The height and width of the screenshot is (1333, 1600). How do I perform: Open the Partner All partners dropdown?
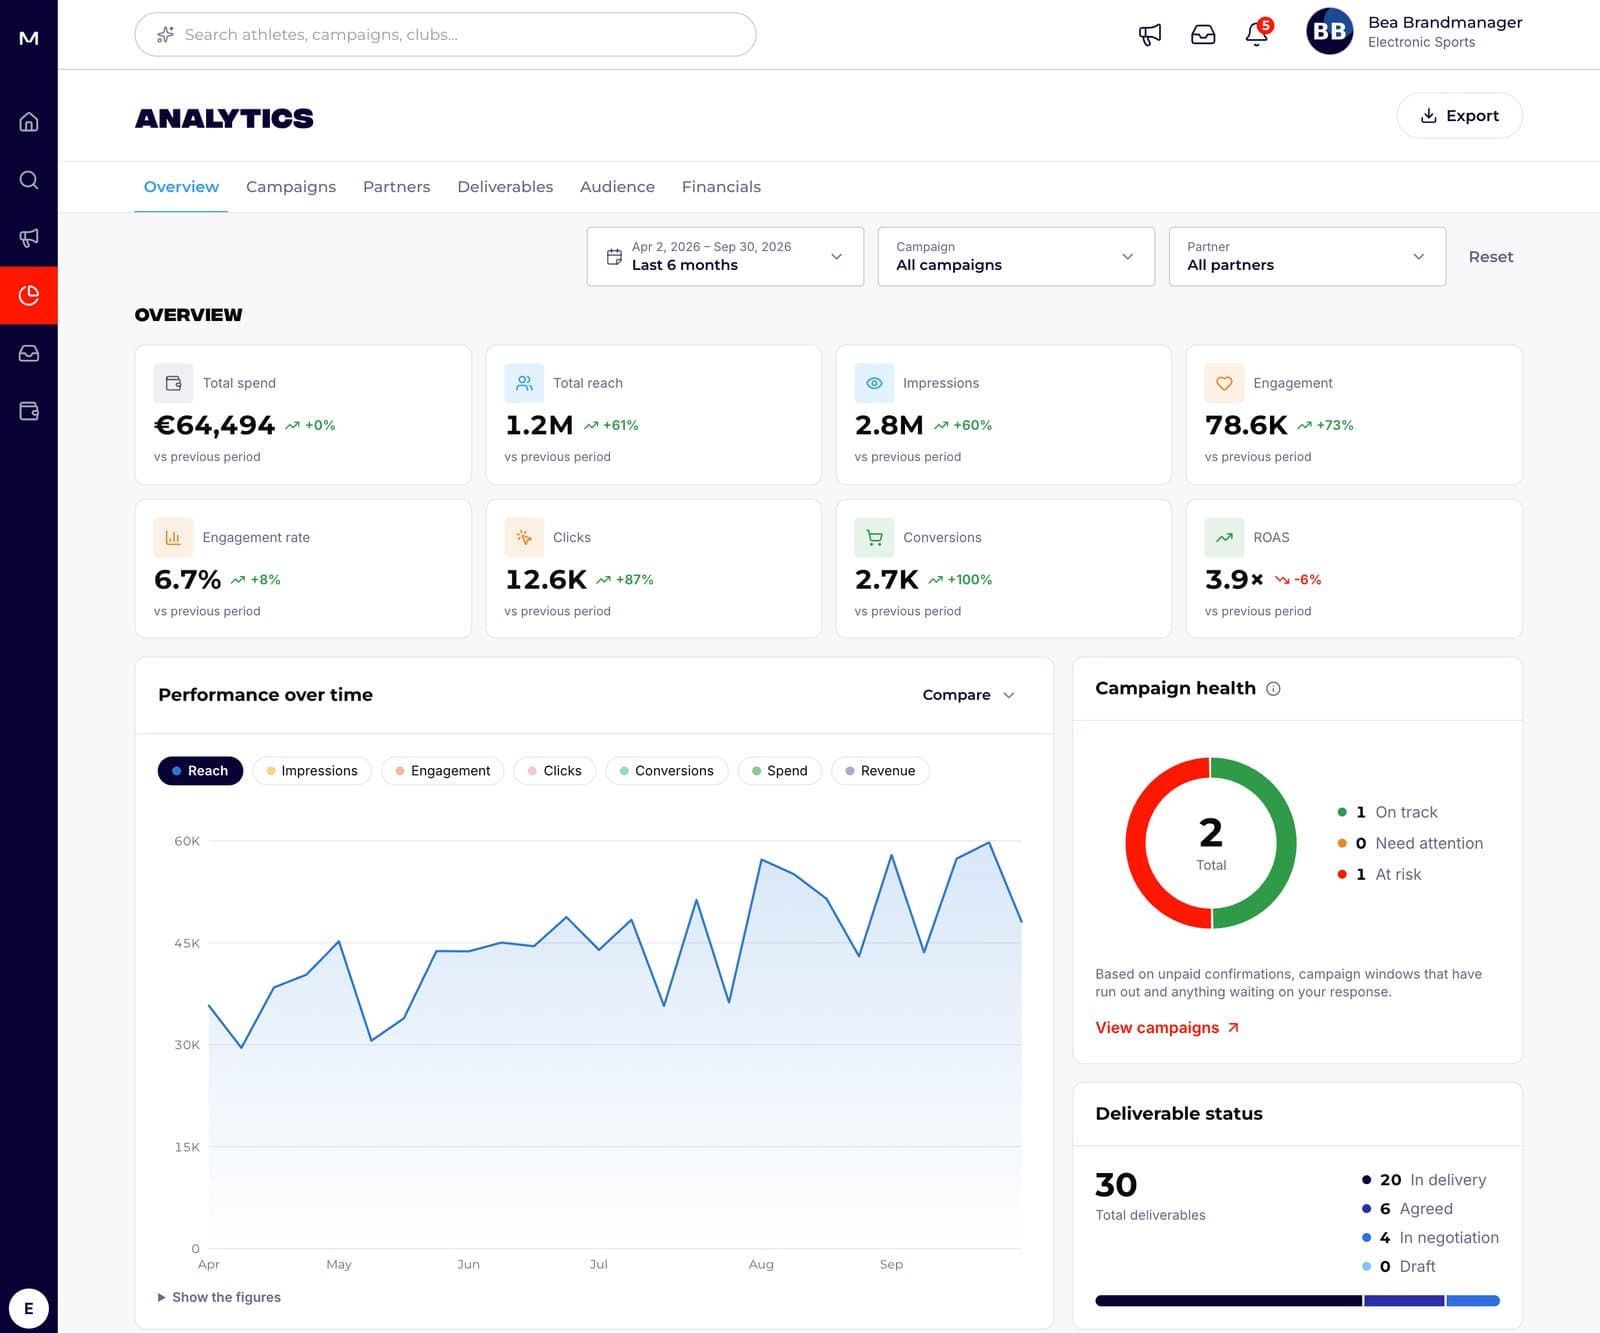1307,257
